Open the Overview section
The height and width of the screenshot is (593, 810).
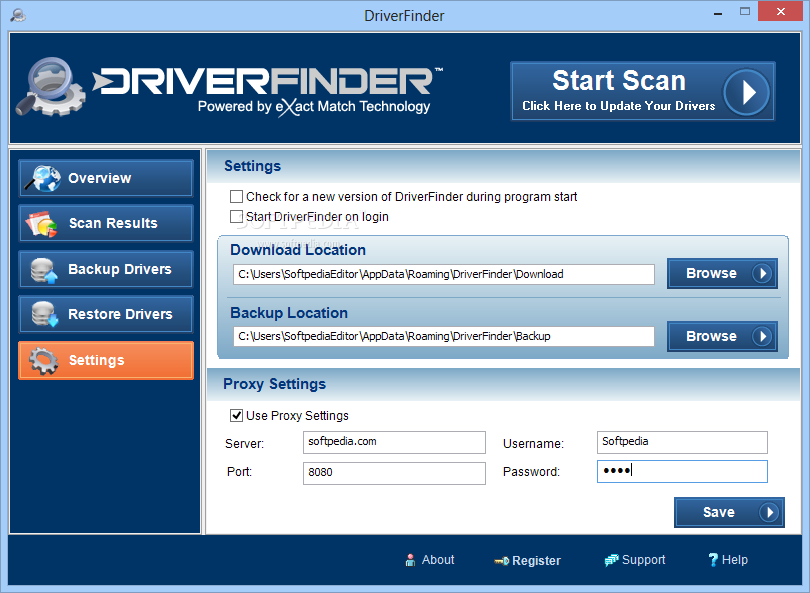(106, 178)
